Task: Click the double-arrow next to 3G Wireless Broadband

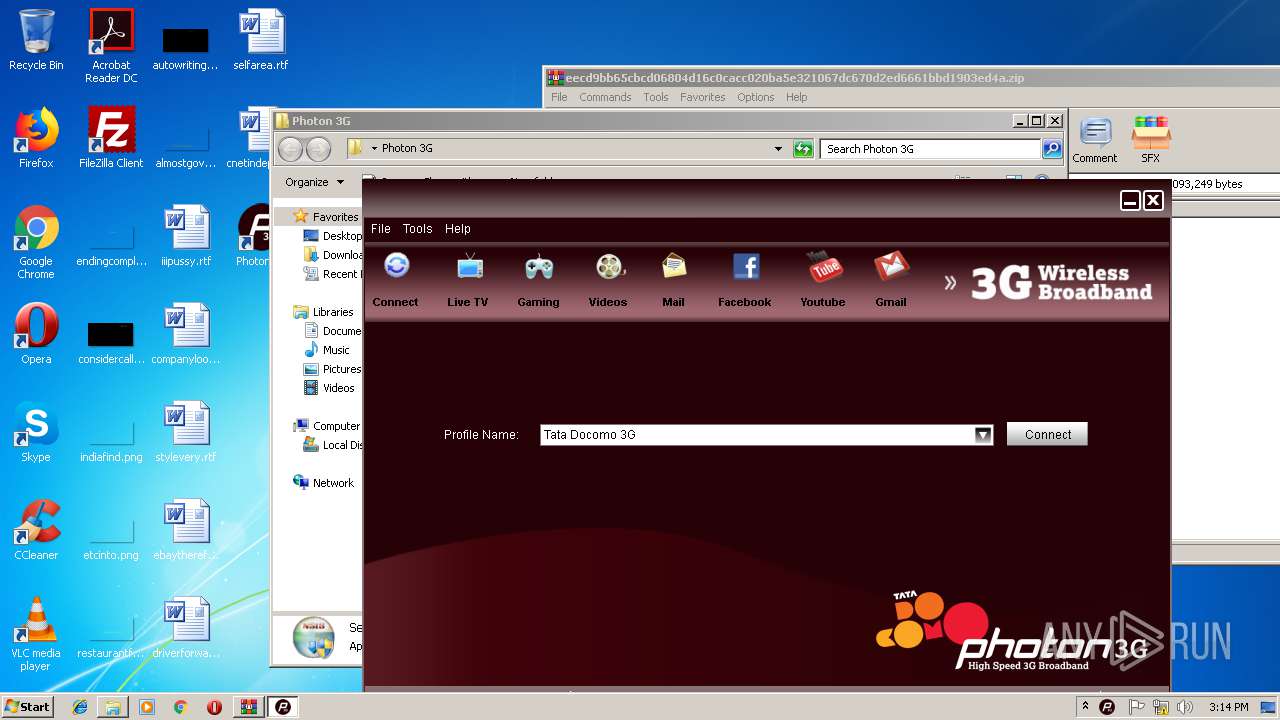Action: 950,283
